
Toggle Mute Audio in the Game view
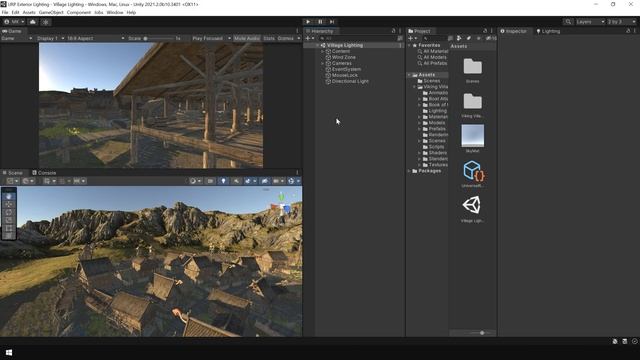click(x=247, y=38)
